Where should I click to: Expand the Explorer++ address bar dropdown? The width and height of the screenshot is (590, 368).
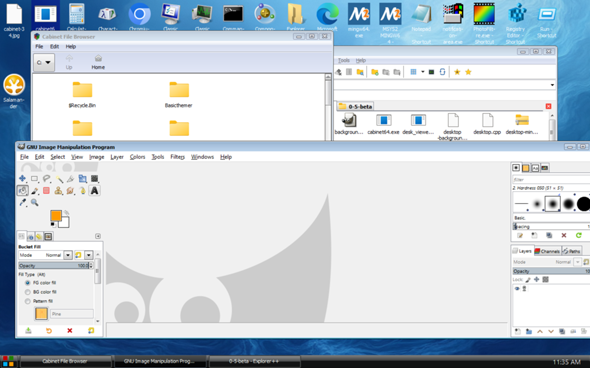coord(552,85)
